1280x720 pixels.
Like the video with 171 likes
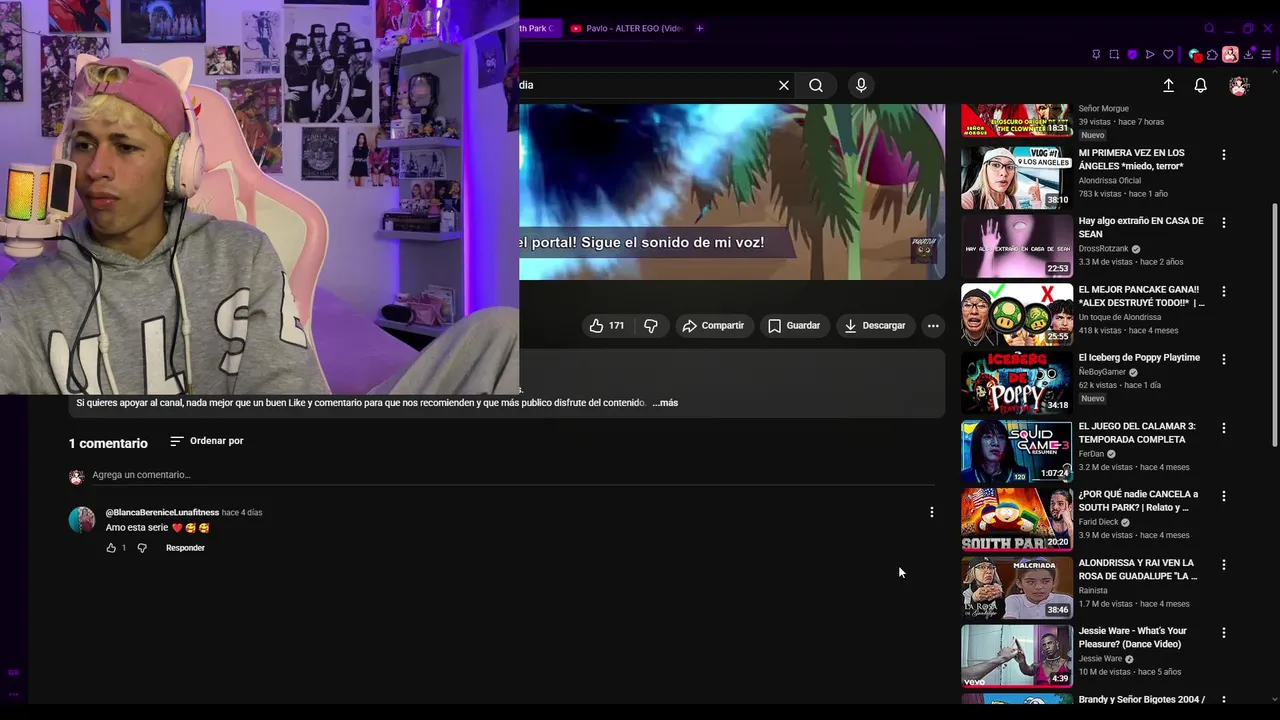pos(607,326)
